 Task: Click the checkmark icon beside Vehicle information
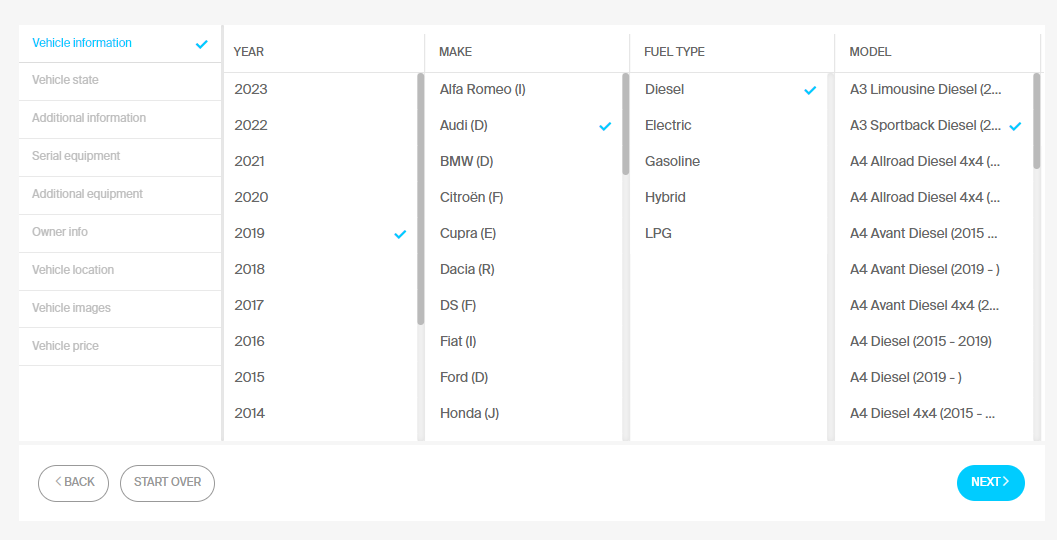[202, 44]
